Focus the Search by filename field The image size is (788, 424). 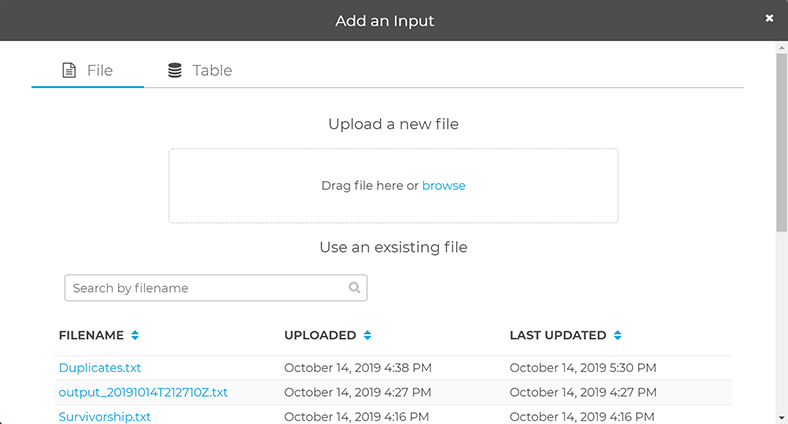click(205, 288)
